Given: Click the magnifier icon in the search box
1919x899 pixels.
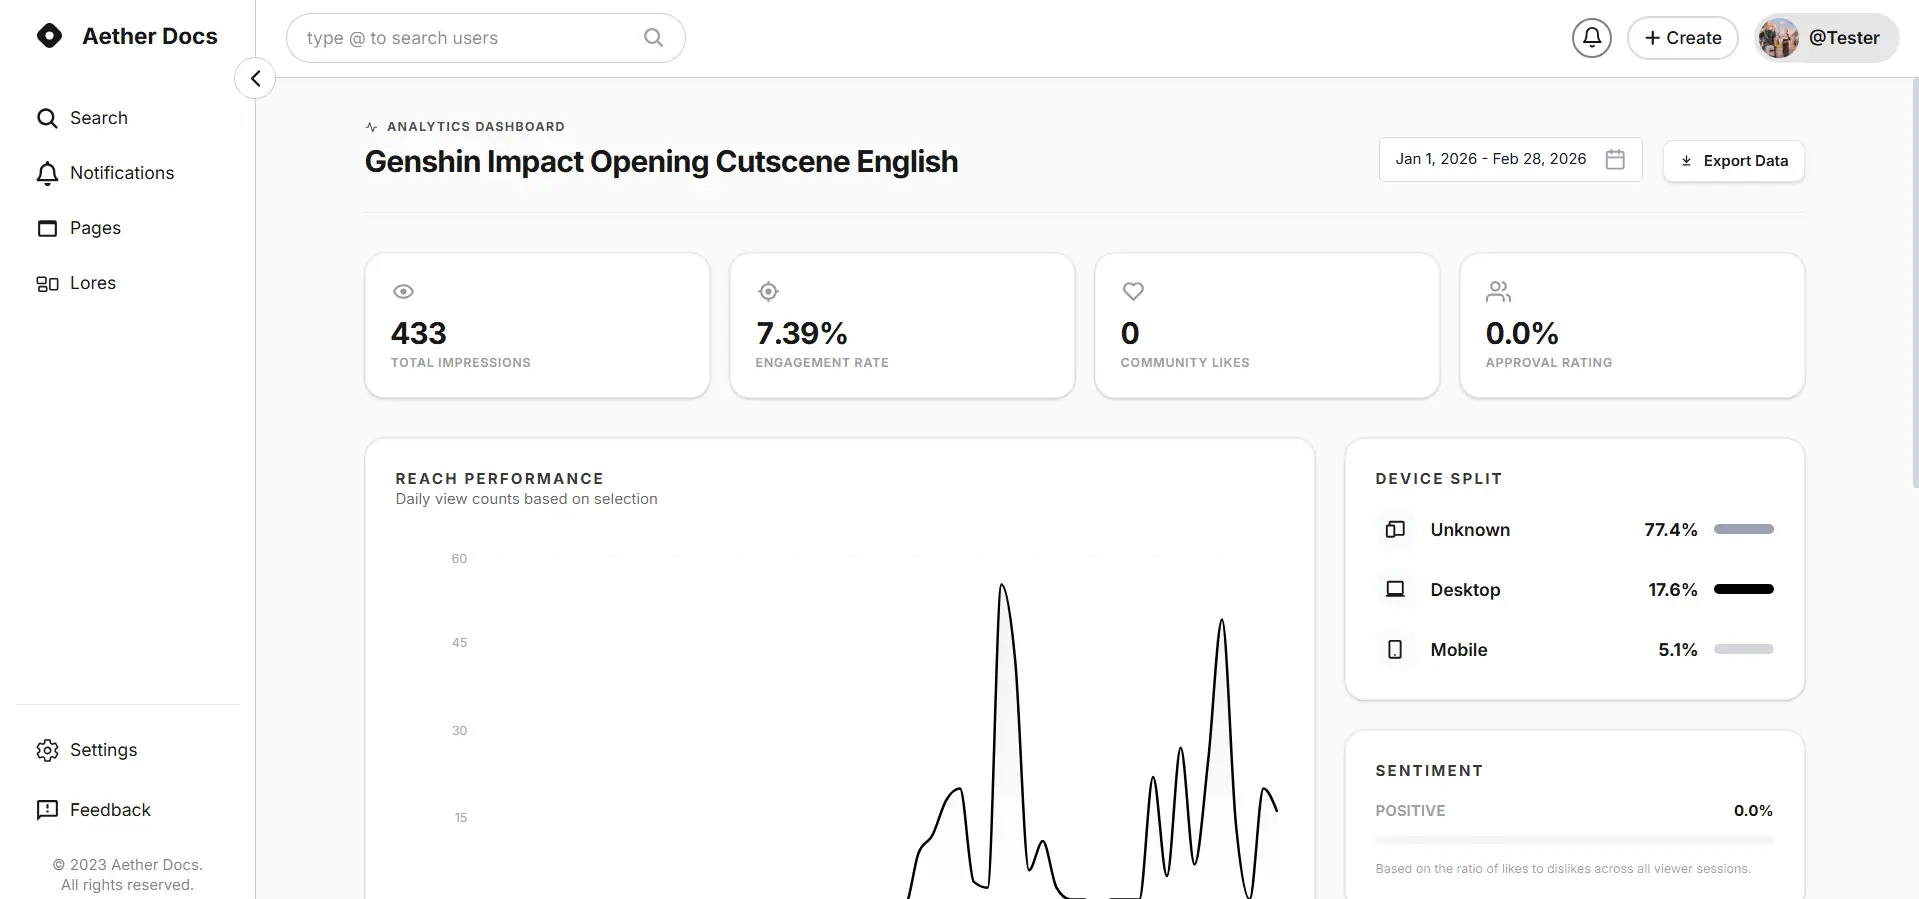Looking at the screenshot, I should (x=654, y=38).
